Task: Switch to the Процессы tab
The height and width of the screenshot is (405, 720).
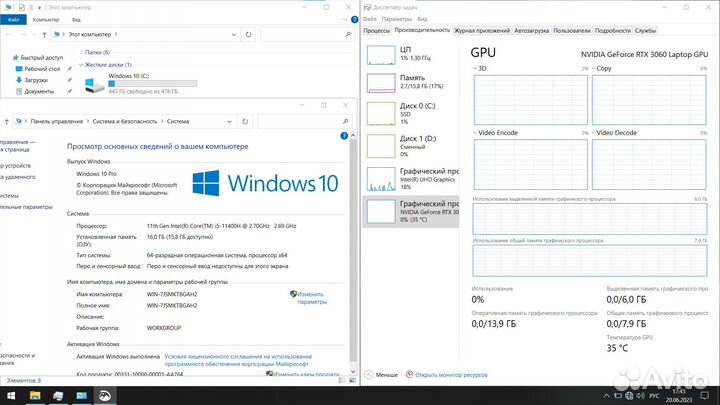Action: pyautogui.click(x=377, y=31)
